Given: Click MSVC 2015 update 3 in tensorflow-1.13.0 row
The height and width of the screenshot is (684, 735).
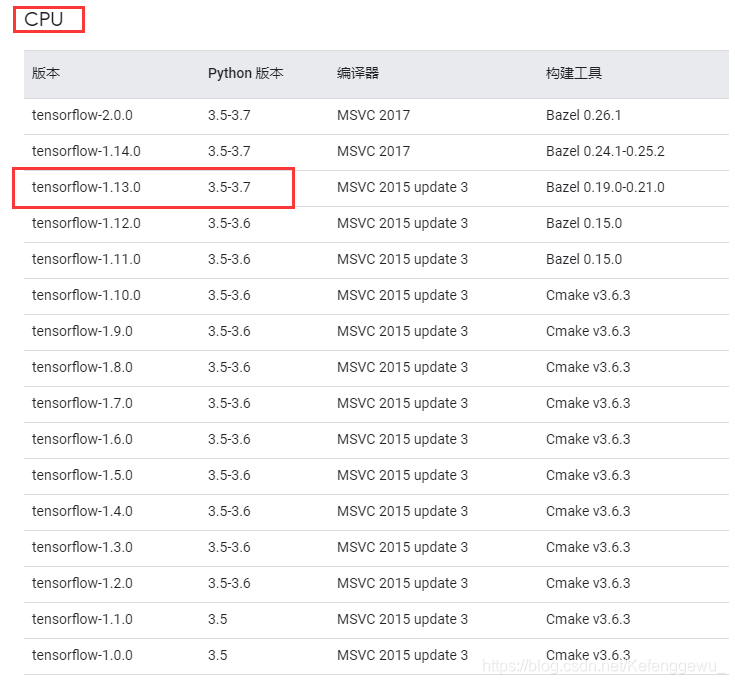Looking at the screenshot, I should tap(403, 187).
